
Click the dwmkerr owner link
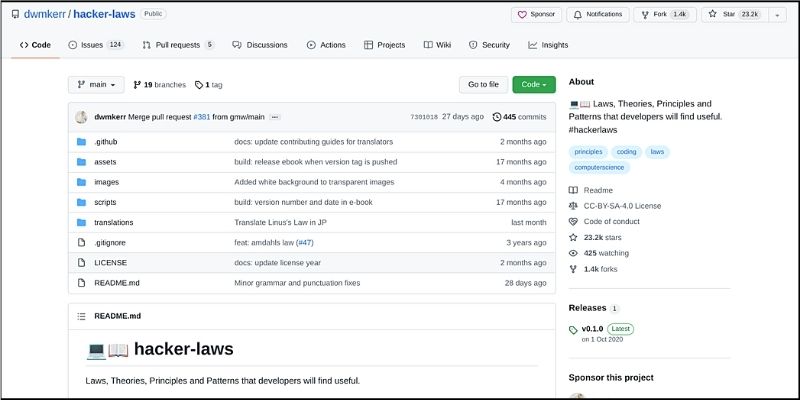pos(44,14)
